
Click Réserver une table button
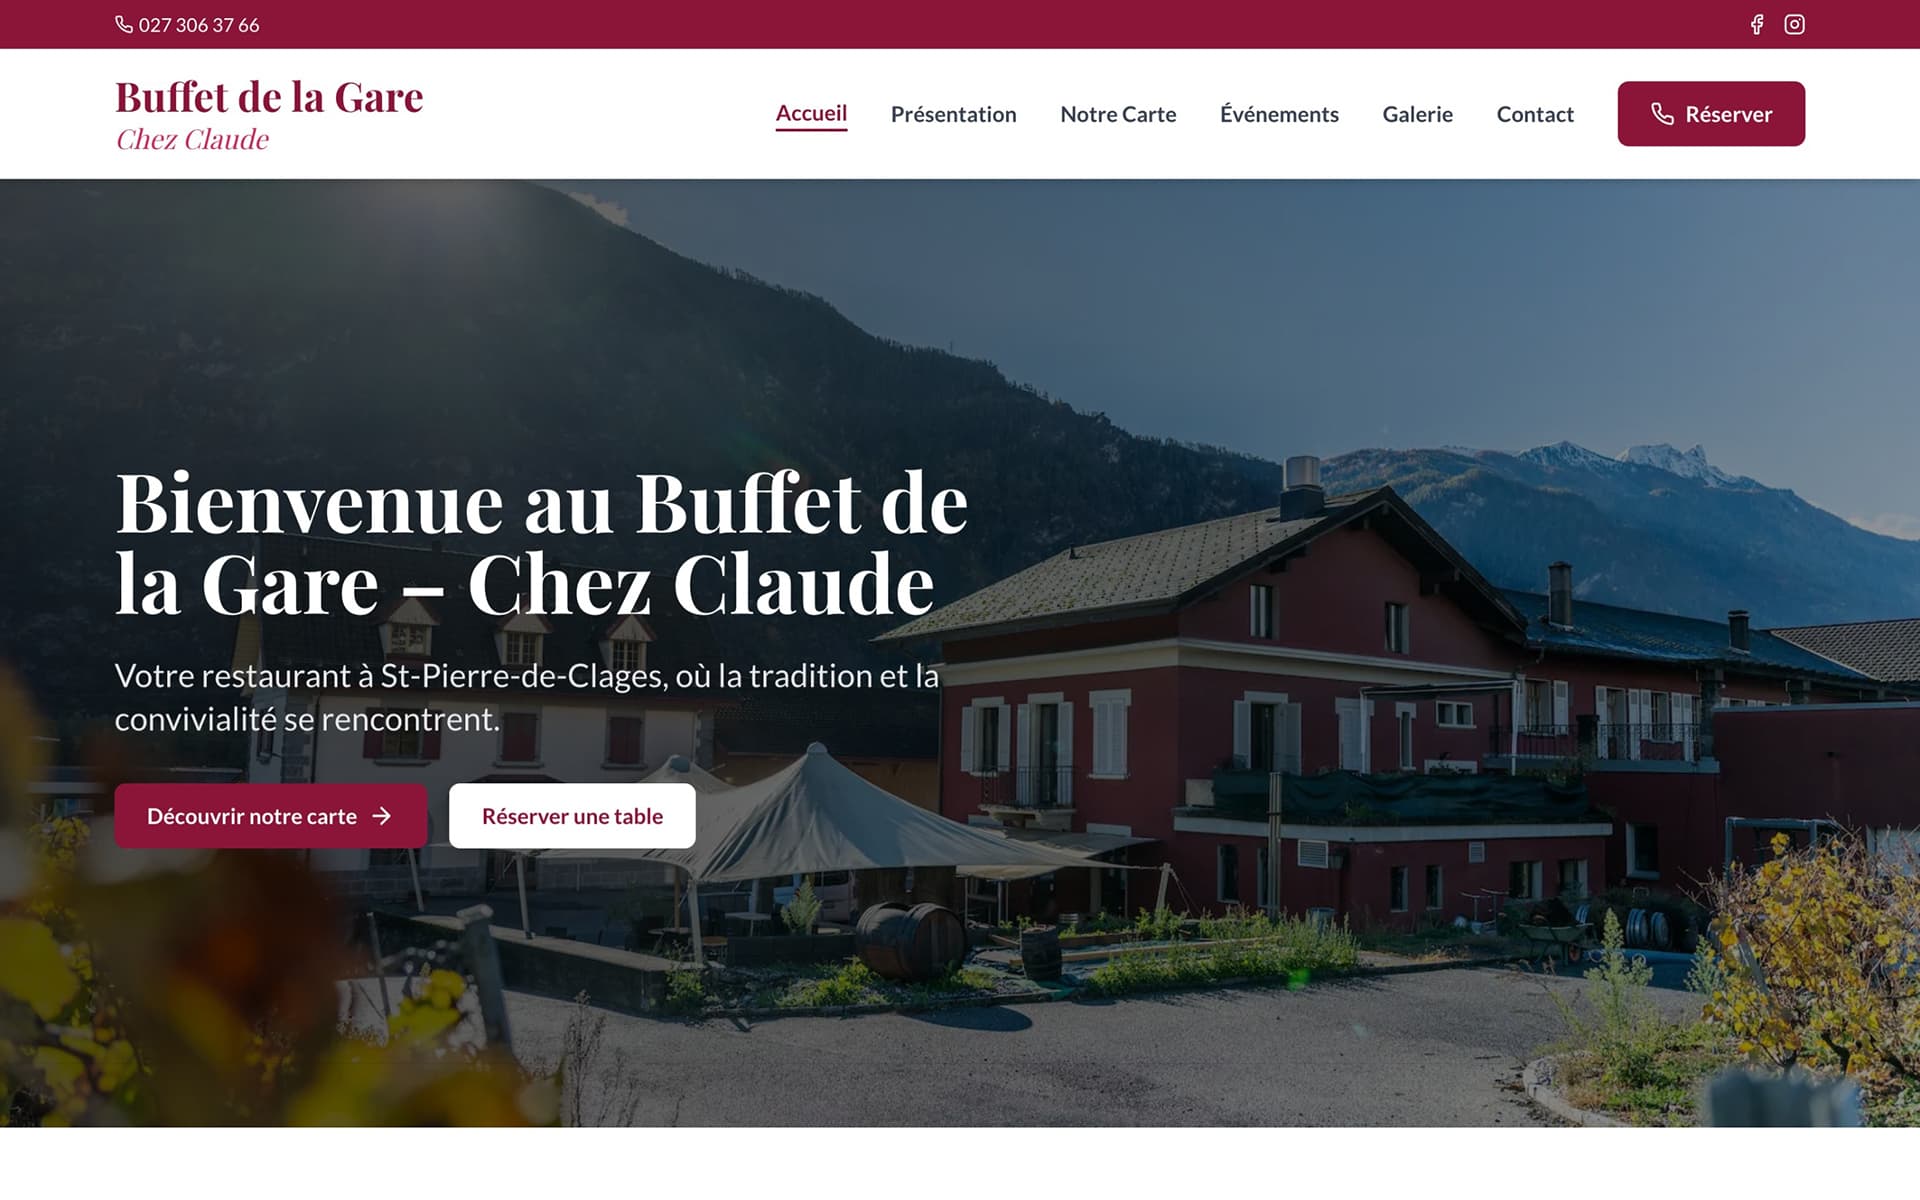(572, 816)
